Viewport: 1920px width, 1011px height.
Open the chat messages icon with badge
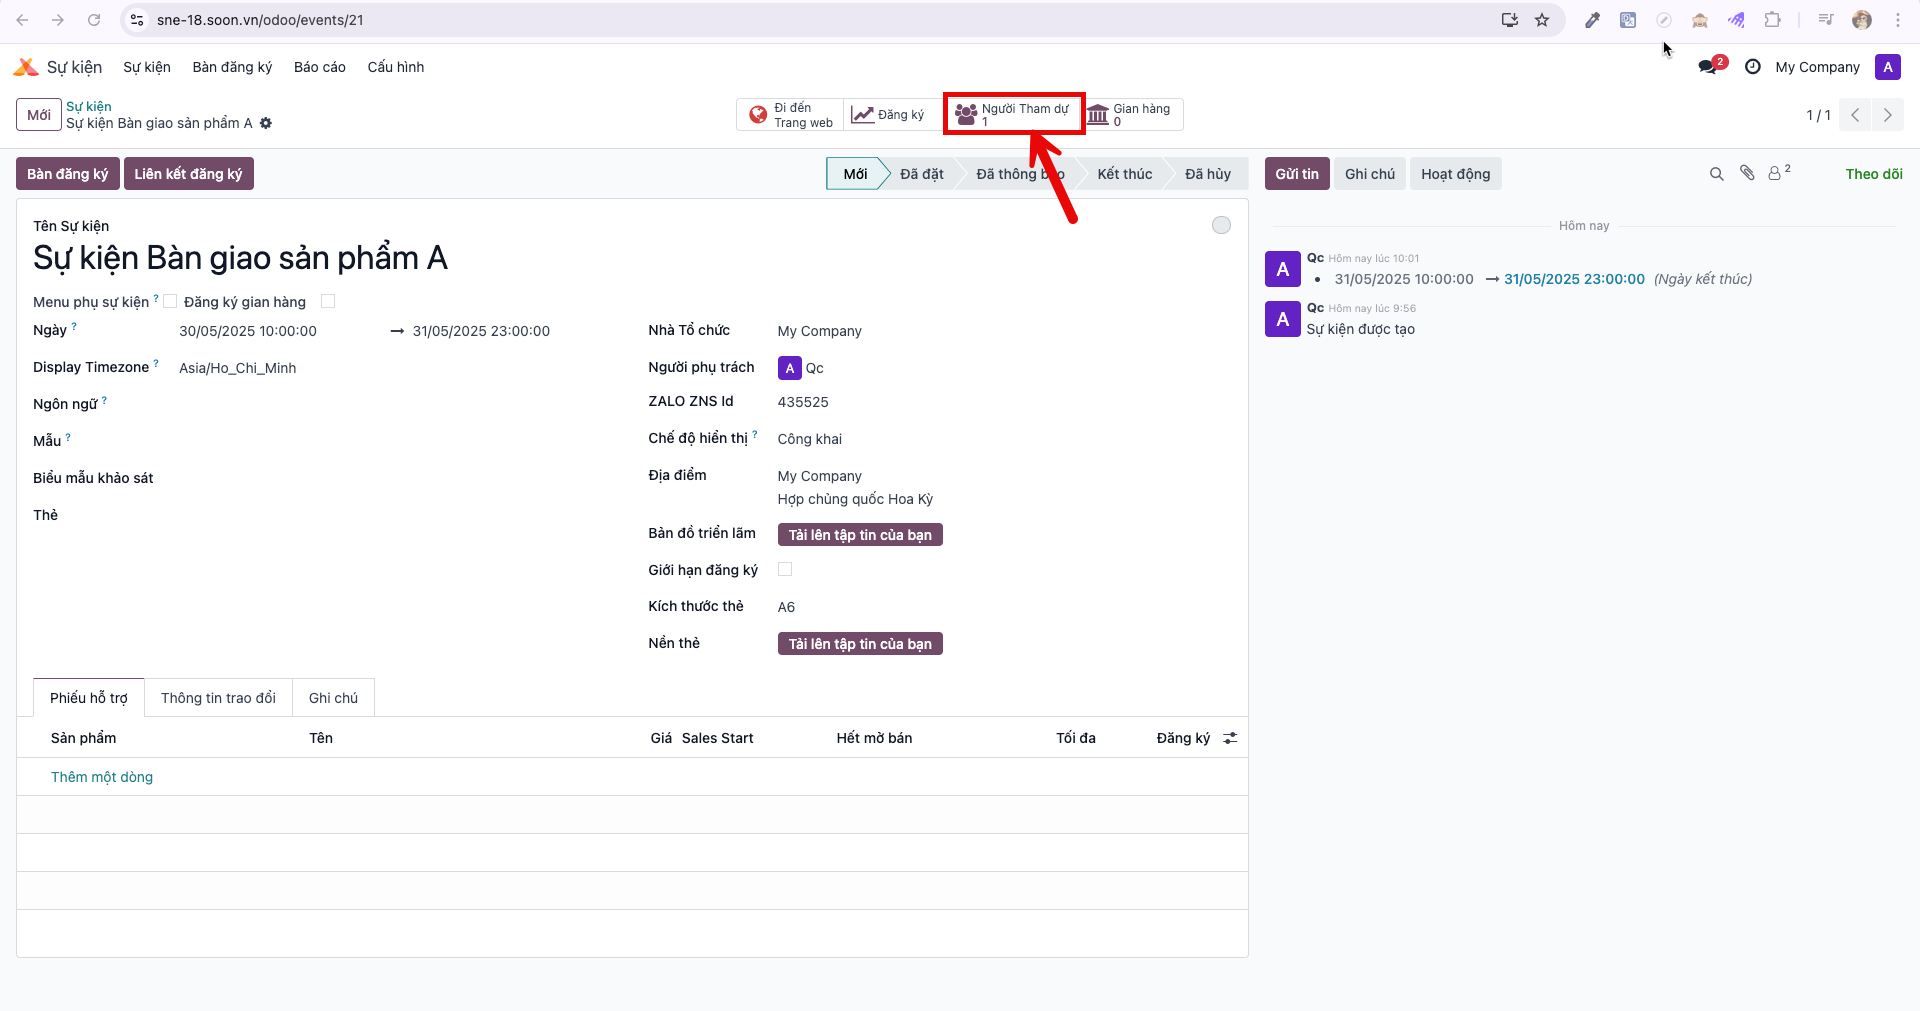(1710, 67)
